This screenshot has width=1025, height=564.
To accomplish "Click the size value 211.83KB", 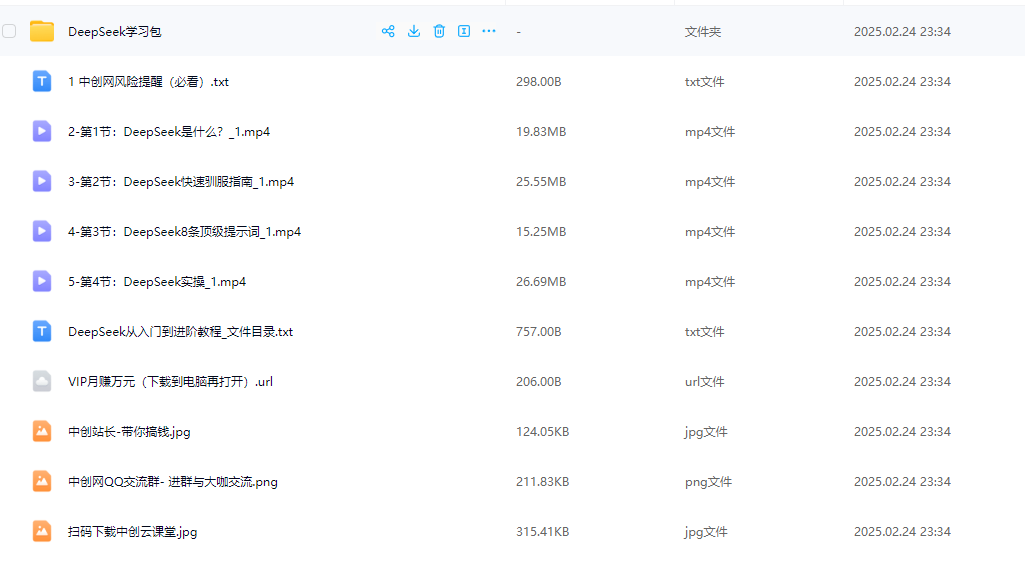I will coord(543,482).
